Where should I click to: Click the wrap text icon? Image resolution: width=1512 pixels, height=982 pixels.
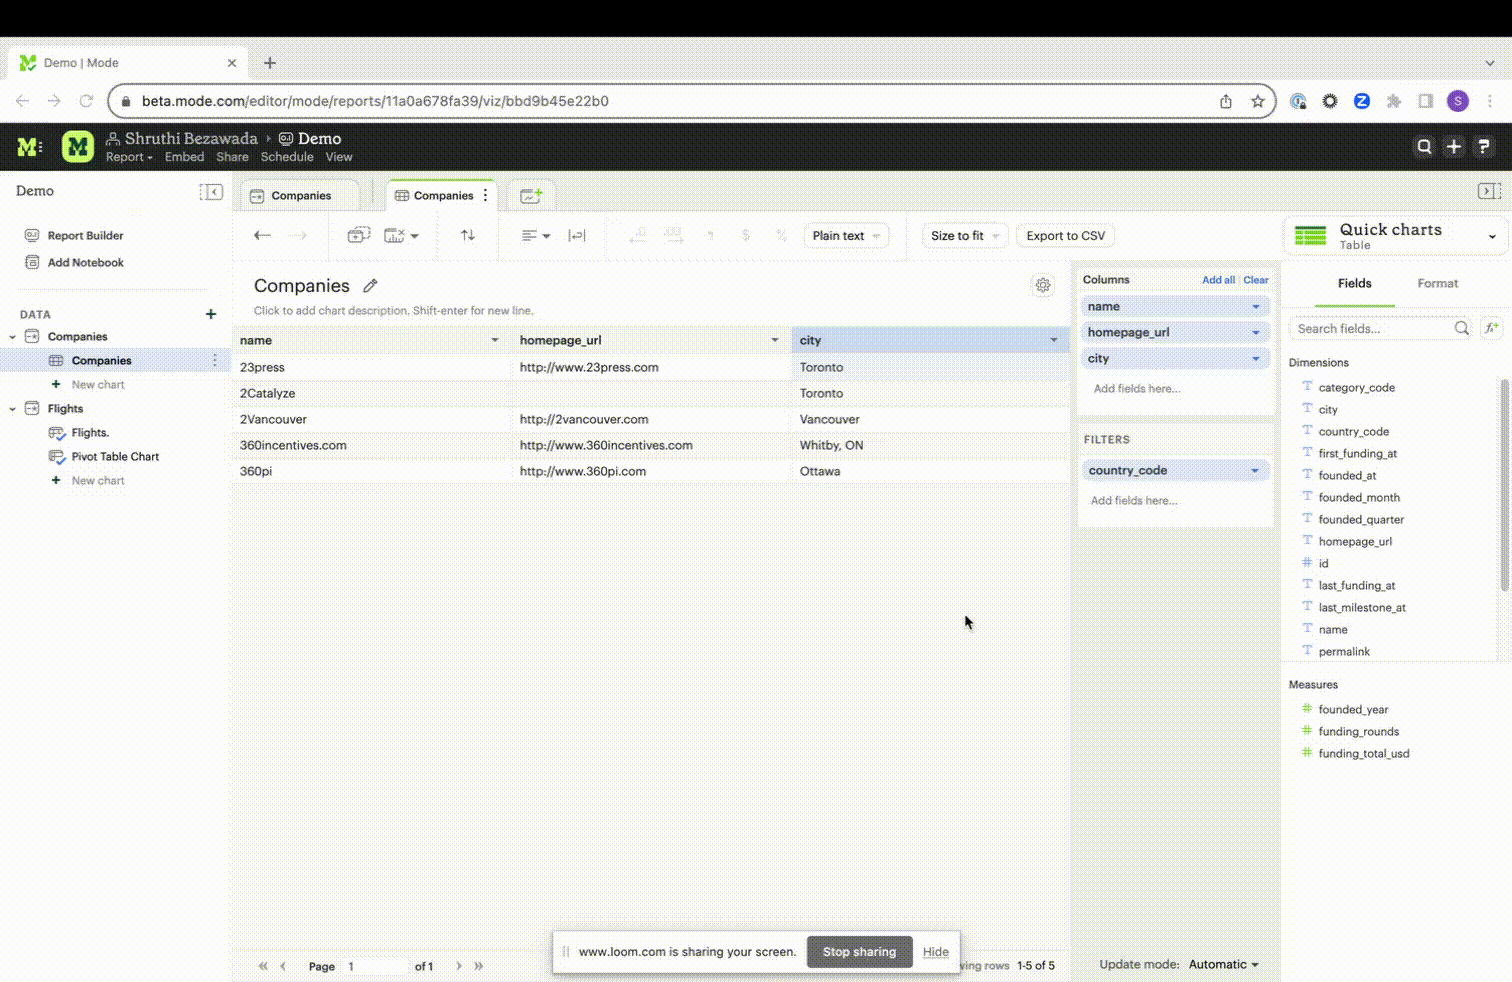(x=577, y=236)
